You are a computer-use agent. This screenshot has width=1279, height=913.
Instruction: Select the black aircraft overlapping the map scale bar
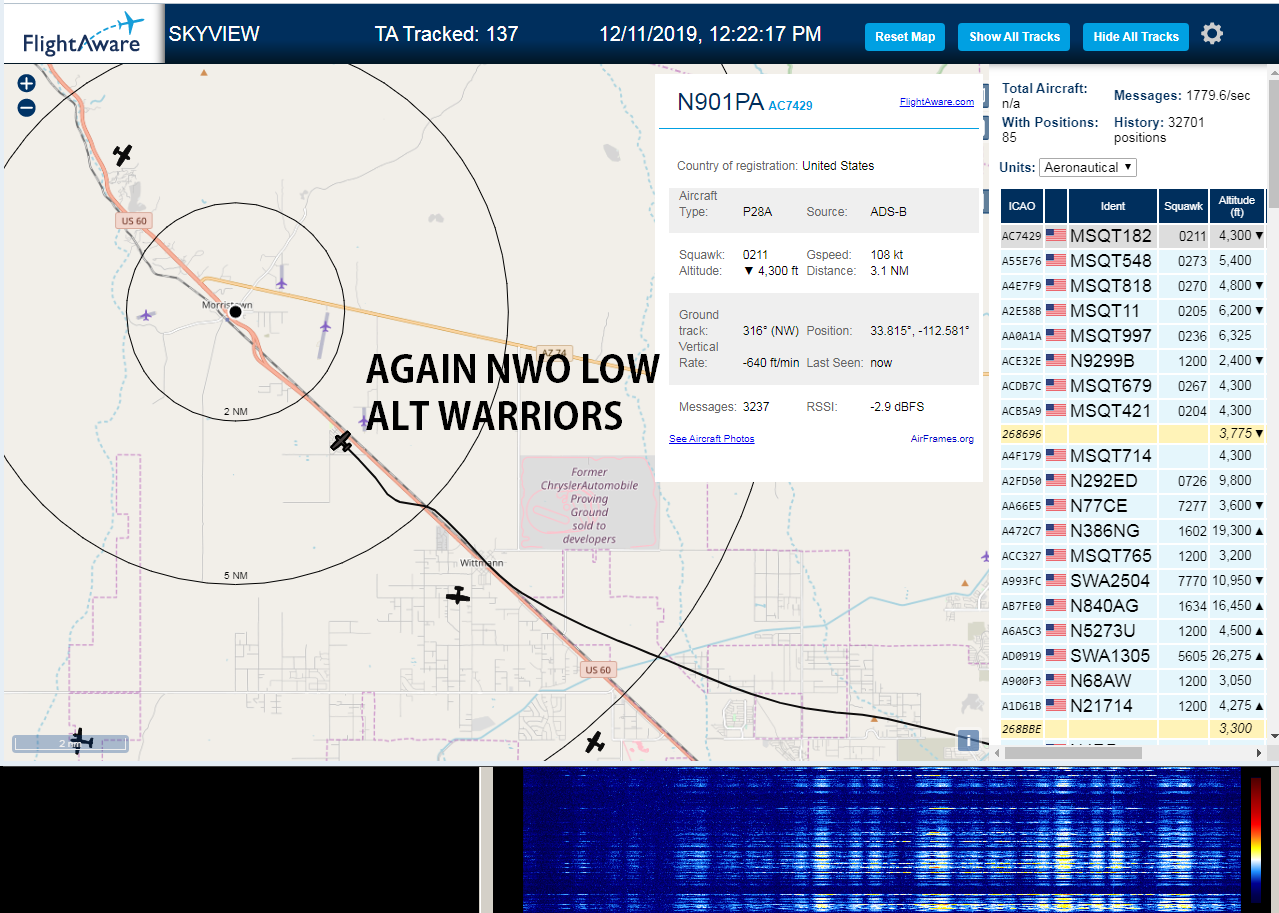coord(82,740)
